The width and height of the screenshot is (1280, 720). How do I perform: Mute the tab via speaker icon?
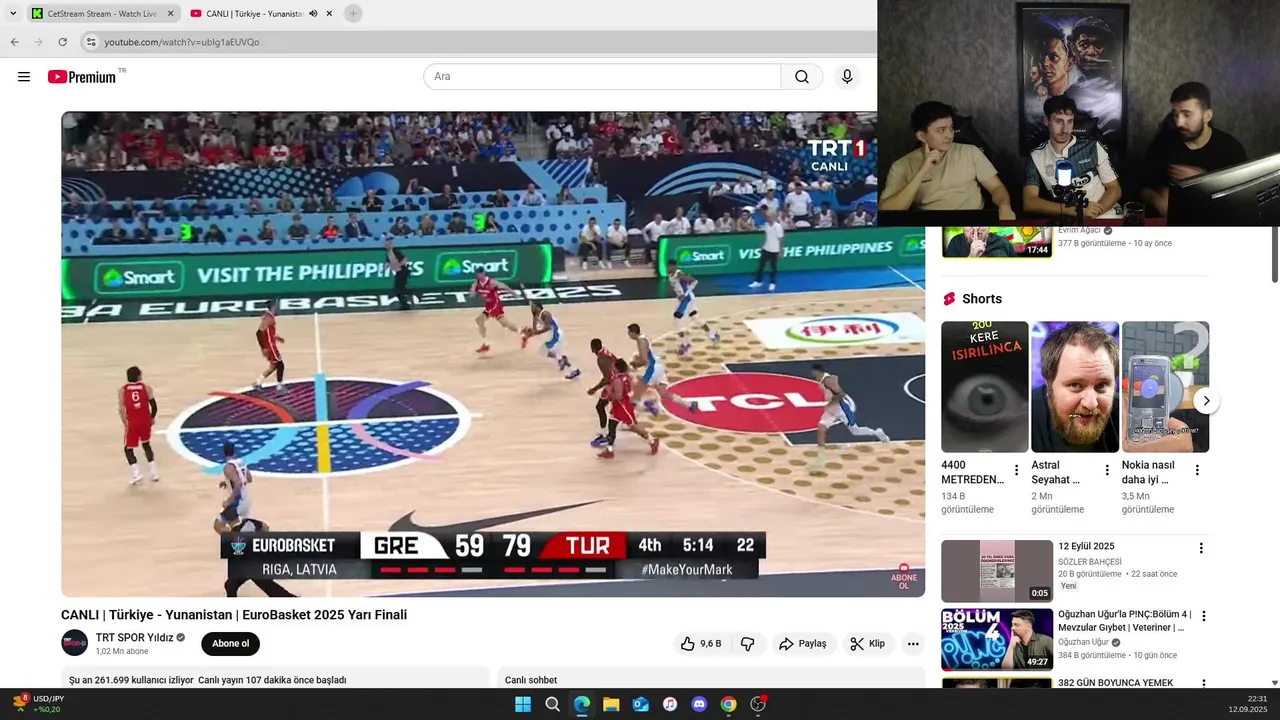click(313, 14)
